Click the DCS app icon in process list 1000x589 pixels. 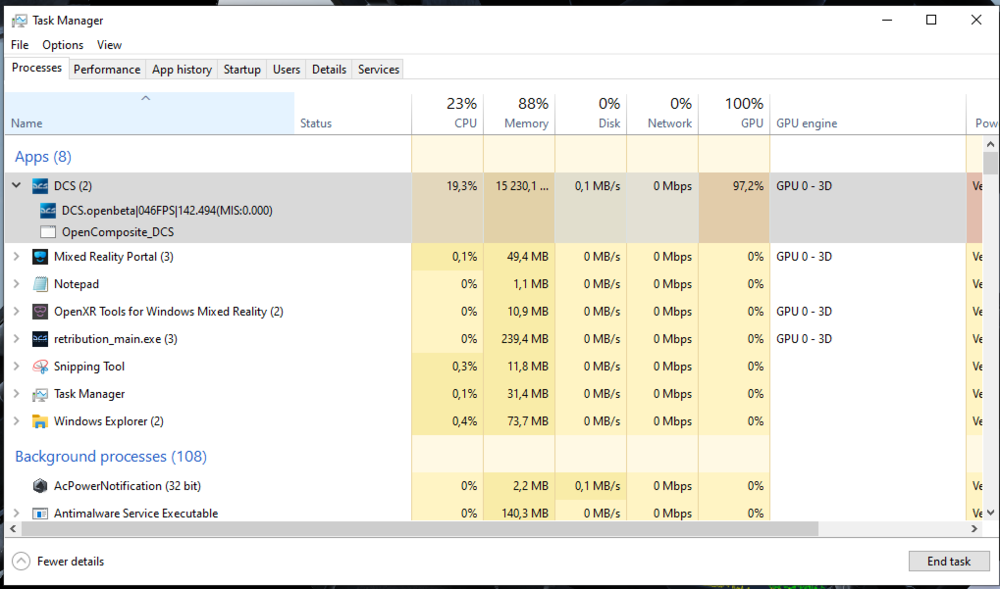click(x=40, y=186)
